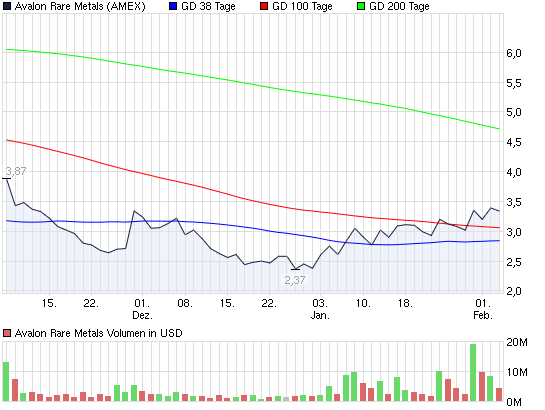Click the first green volume bar at chart start
Viewport: 545px width, 410px height.
pyautogui.click(x=6, y=382)
